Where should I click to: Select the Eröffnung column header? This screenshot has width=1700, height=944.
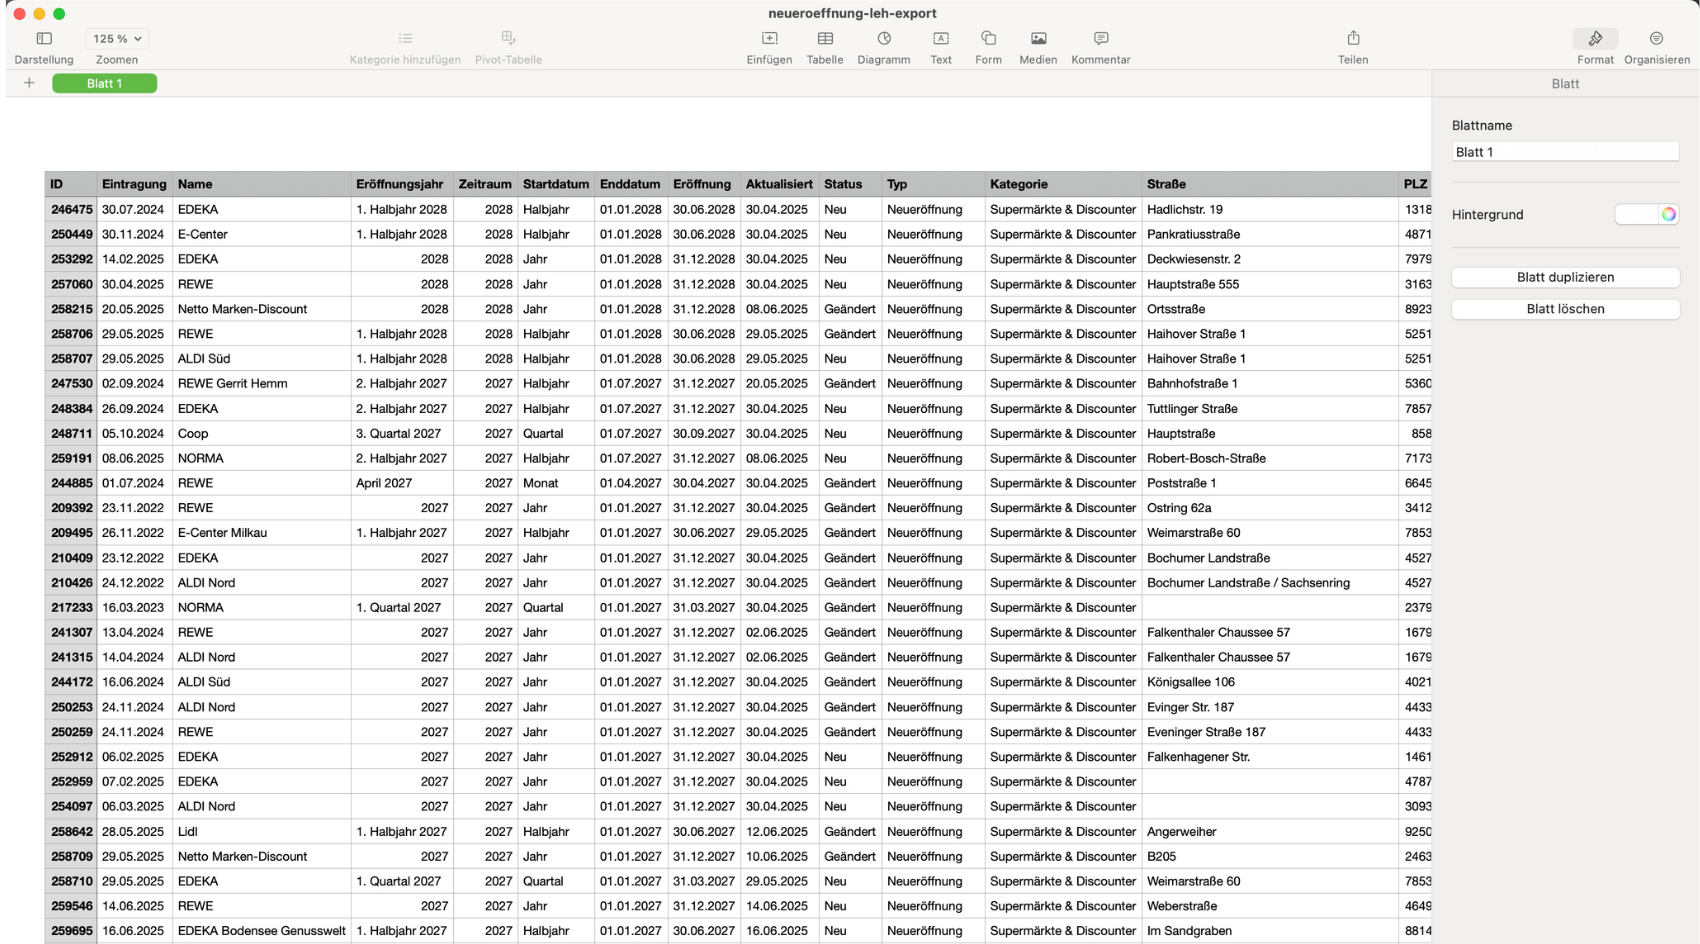(x=704, y=184)
